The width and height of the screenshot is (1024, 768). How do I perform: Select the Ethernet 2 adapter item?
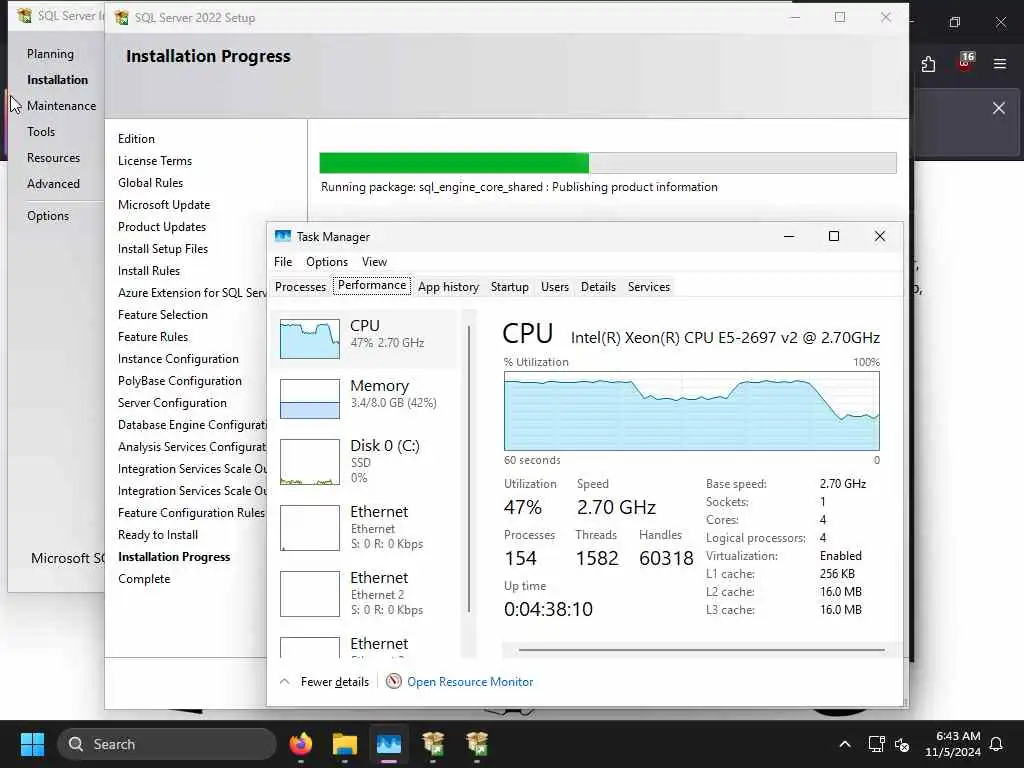(x=364, y=594)
